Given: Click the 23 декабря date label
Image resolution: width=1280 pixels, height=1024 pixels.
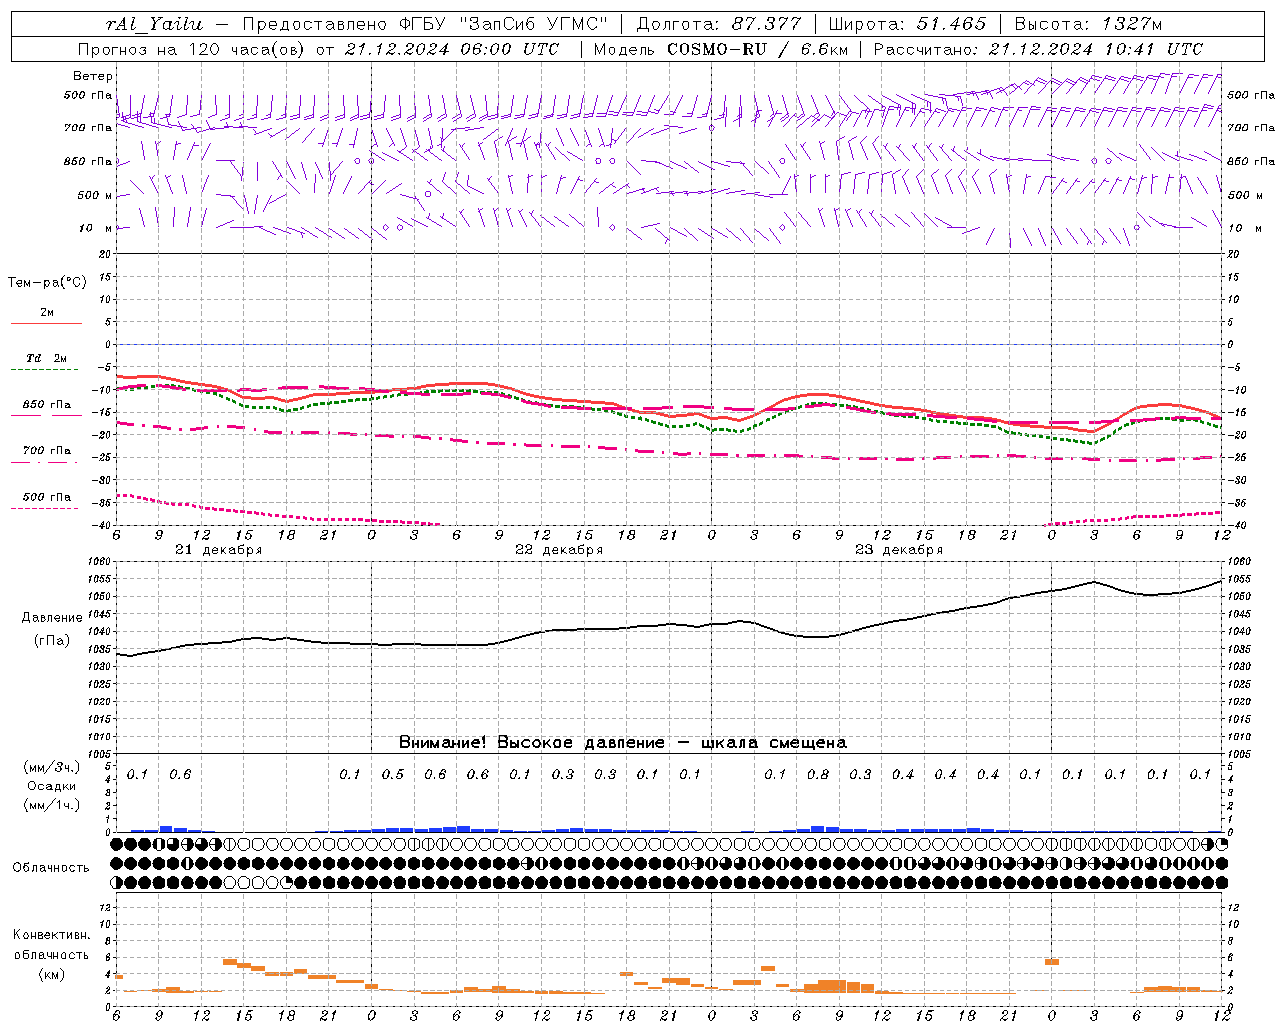Looking at the screenshot, I should pos(898,550).
